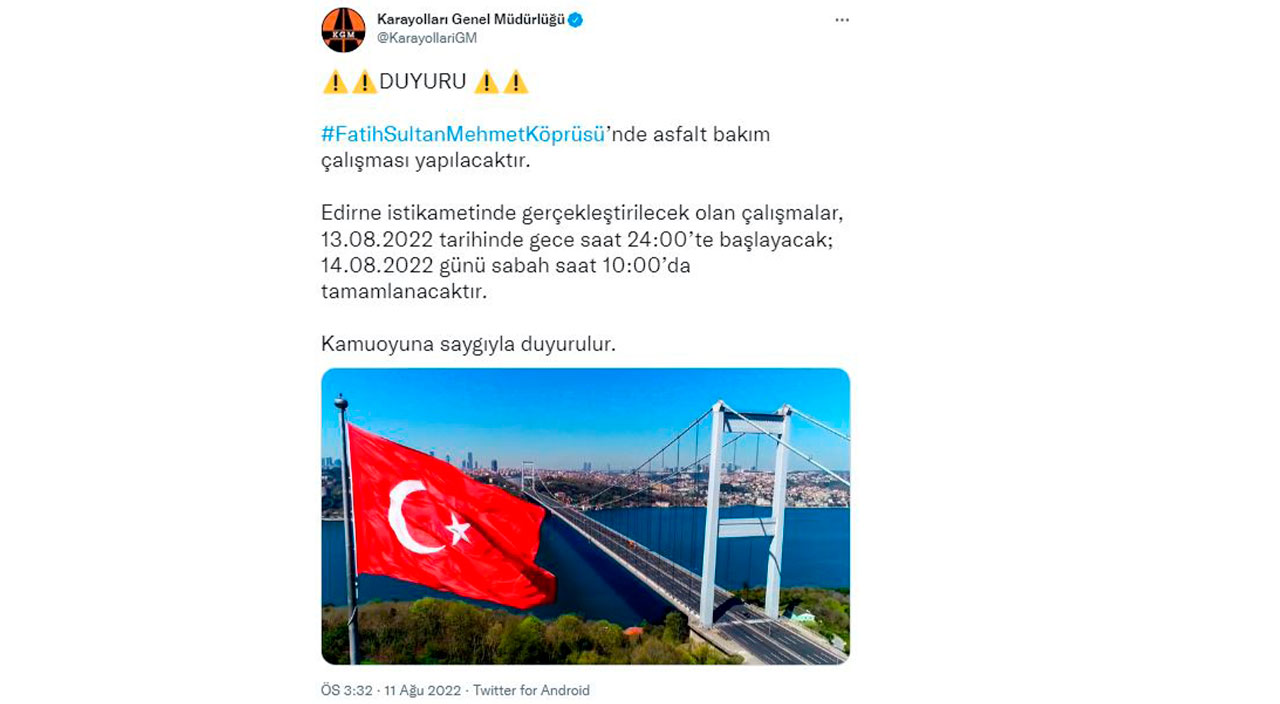Image resolution: width=1280 pixels, height=704 pixels.
Task: Visit the @KarayollariGM handle
Action: pos(427,38)
